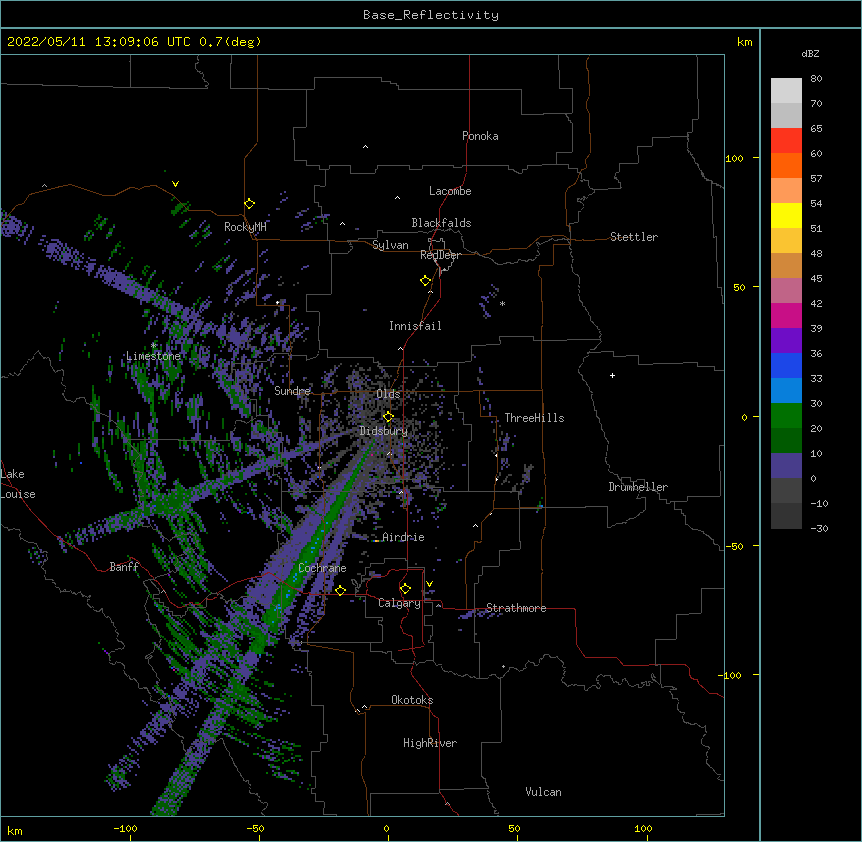Click the green 20-30 dBZ legend swatch
The image size is (862, 842).
(786, 416)
